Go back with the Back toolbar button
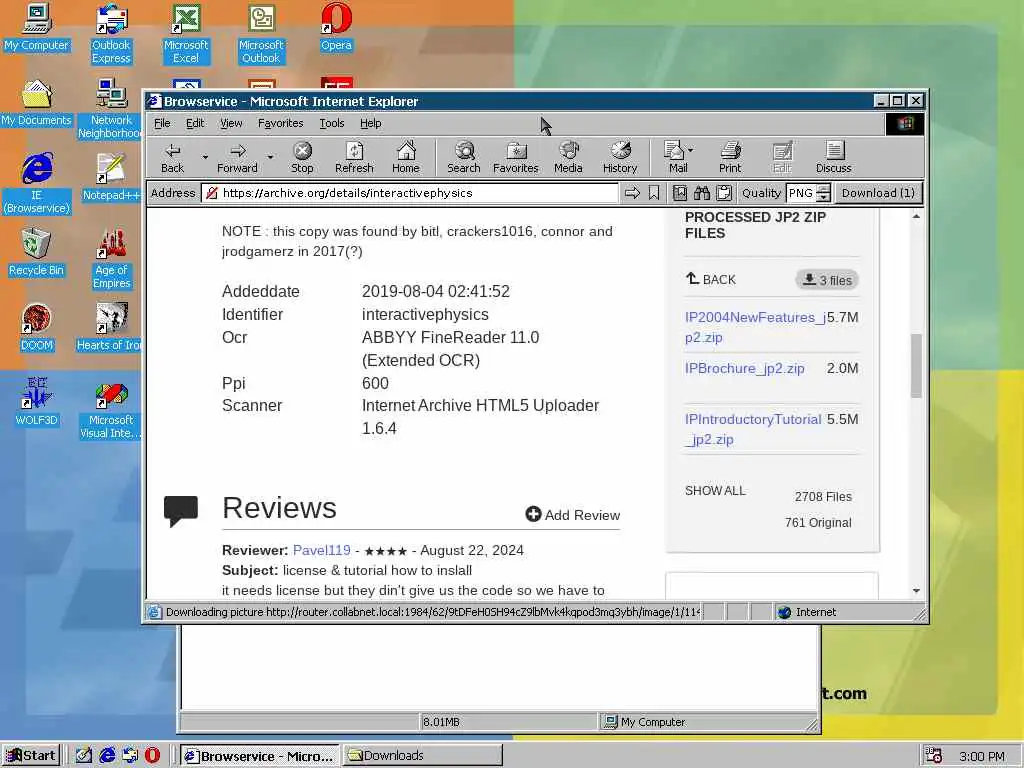The height and width of the screenshot is (768, 1024). click(x=172, y=157)
